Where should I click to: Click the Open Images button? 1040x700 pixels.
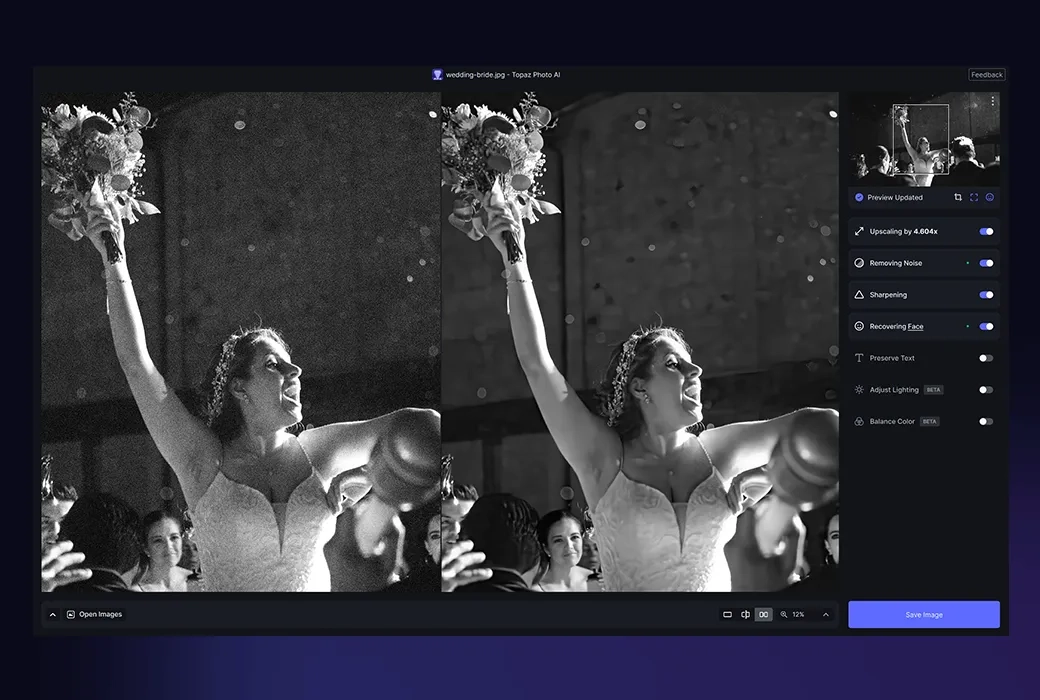tap(94, 614)
